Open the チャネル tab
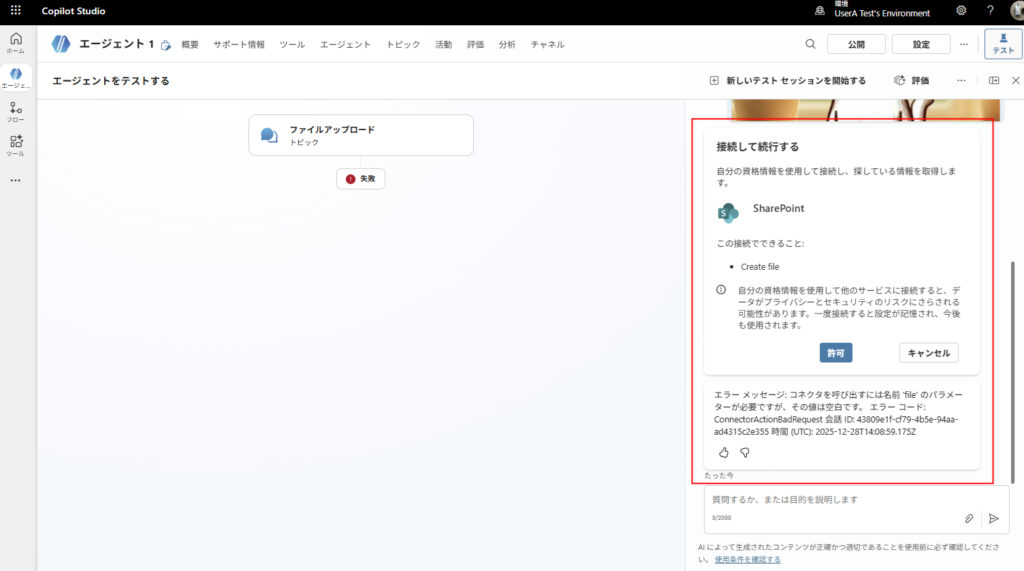 click(x=547, y=45)
